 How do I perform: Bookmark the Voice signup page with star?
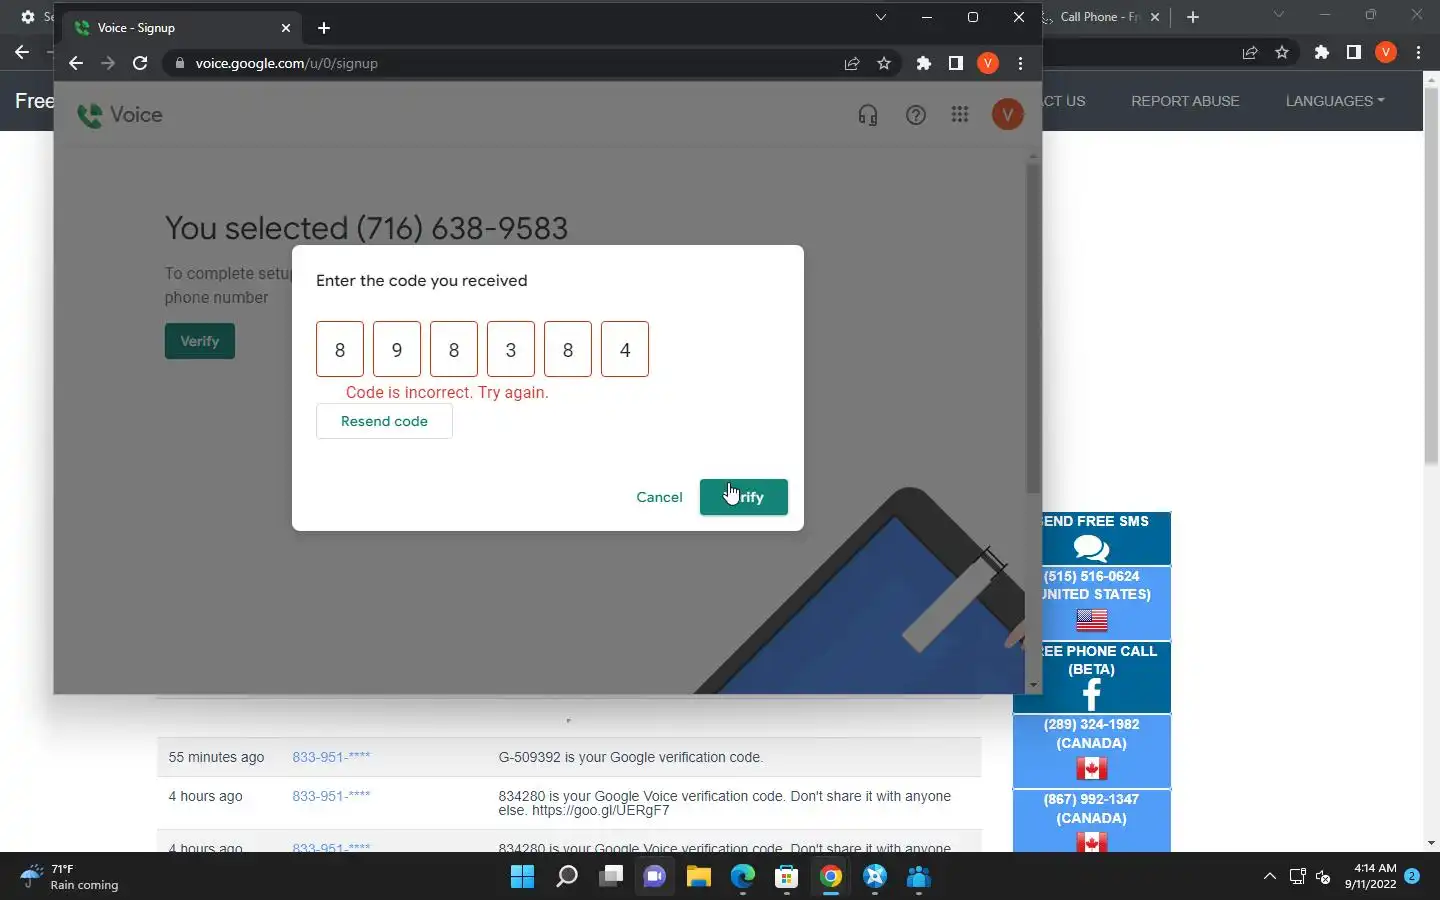[884, 63]
